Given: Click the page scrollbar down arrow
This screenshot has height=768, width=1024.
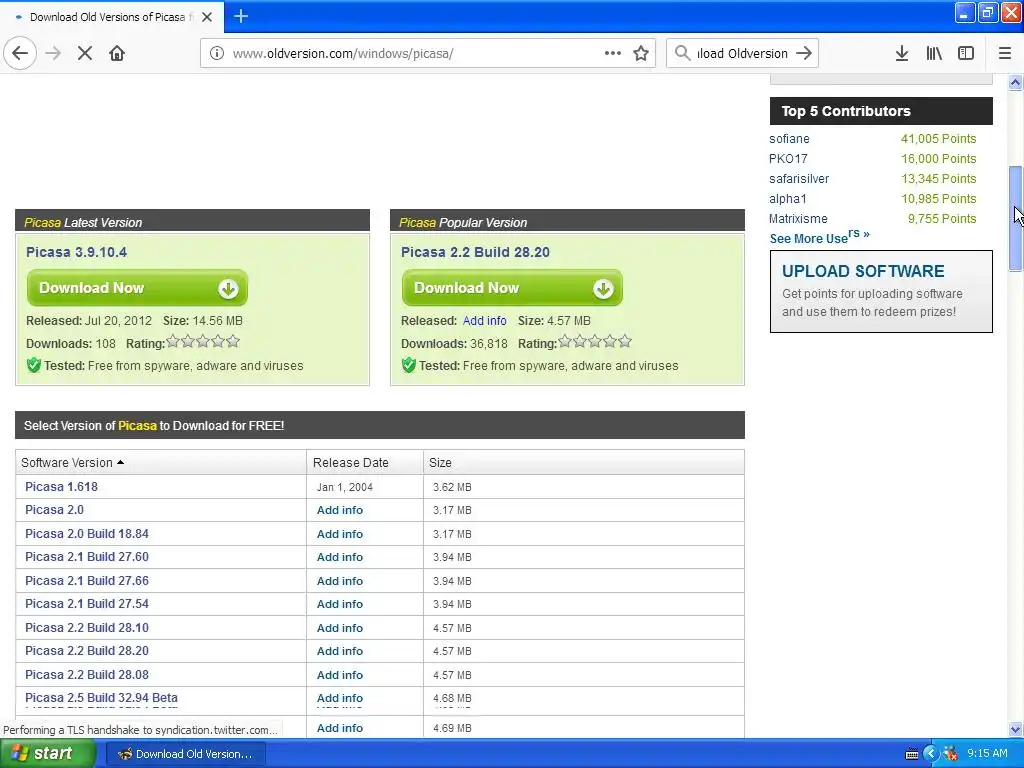Looking at the screenshot, I should (x=1015, y=729).
